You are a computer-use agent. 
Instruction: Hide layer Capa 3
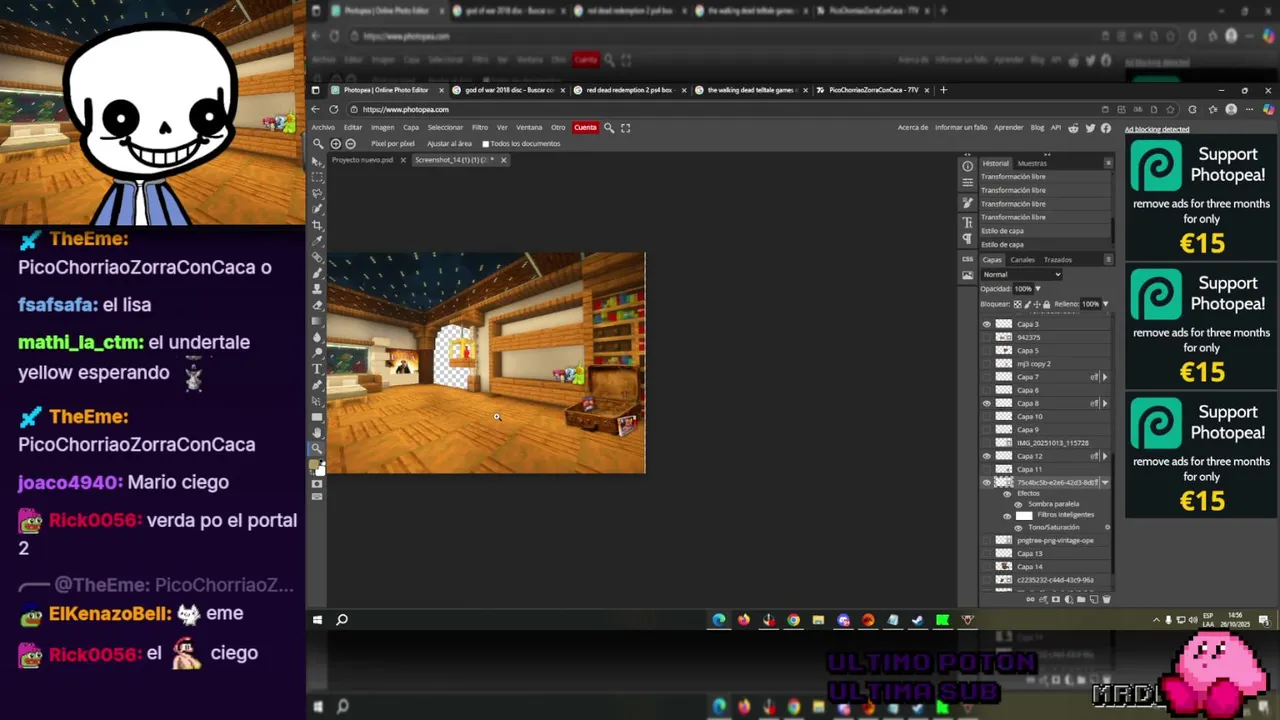point(987,324)
